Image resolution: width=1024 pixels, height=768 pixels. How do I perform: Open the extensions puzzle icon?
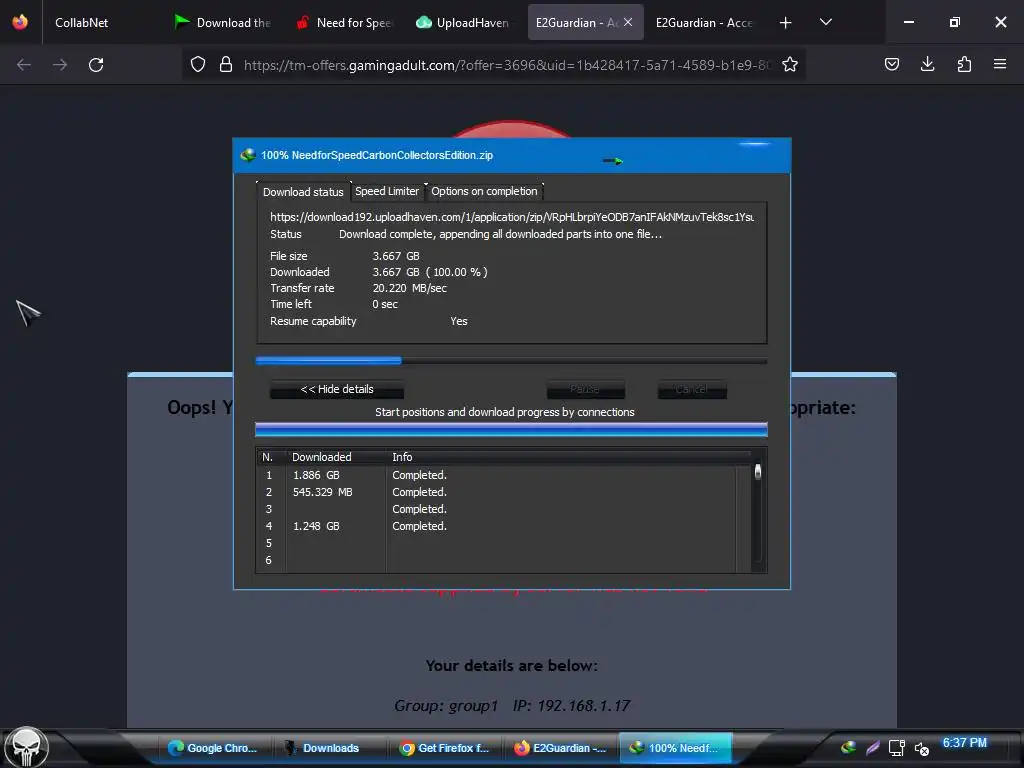964,64
